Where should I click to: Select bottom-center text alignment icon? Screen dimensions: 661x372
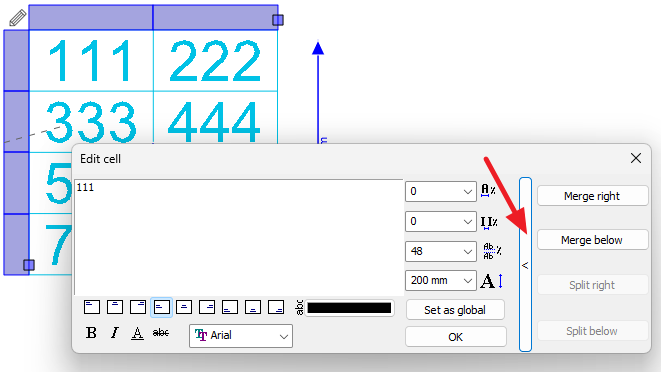pos(253,307)
